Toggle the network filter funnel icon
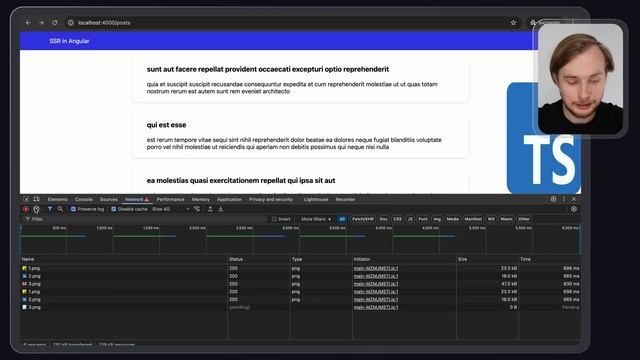640x360 pixels. (x=50, y=209)
